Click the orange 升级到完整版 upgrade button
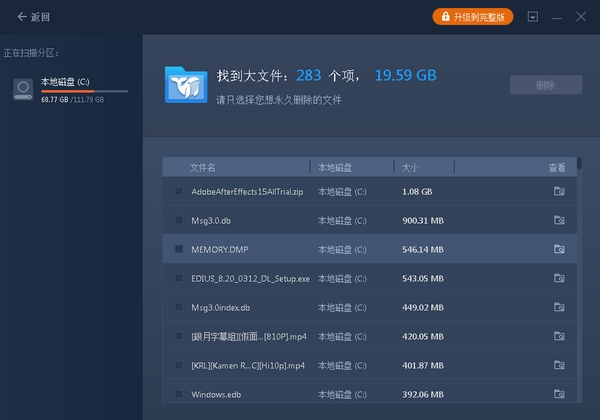Image resolution: width=600 pixels, height=420 pixels. [x=473, y=17]
